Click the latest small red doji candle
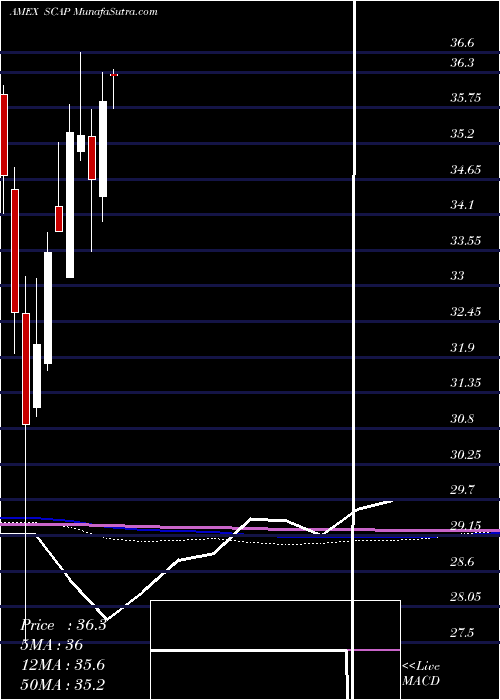The image size is (500, 700). tap(114, 75)
